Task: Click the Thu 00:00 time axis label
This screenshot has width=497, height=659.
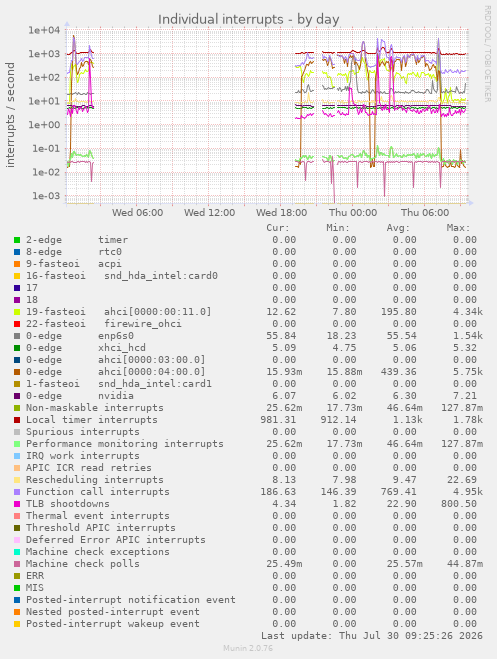Action: coord(353,213)
